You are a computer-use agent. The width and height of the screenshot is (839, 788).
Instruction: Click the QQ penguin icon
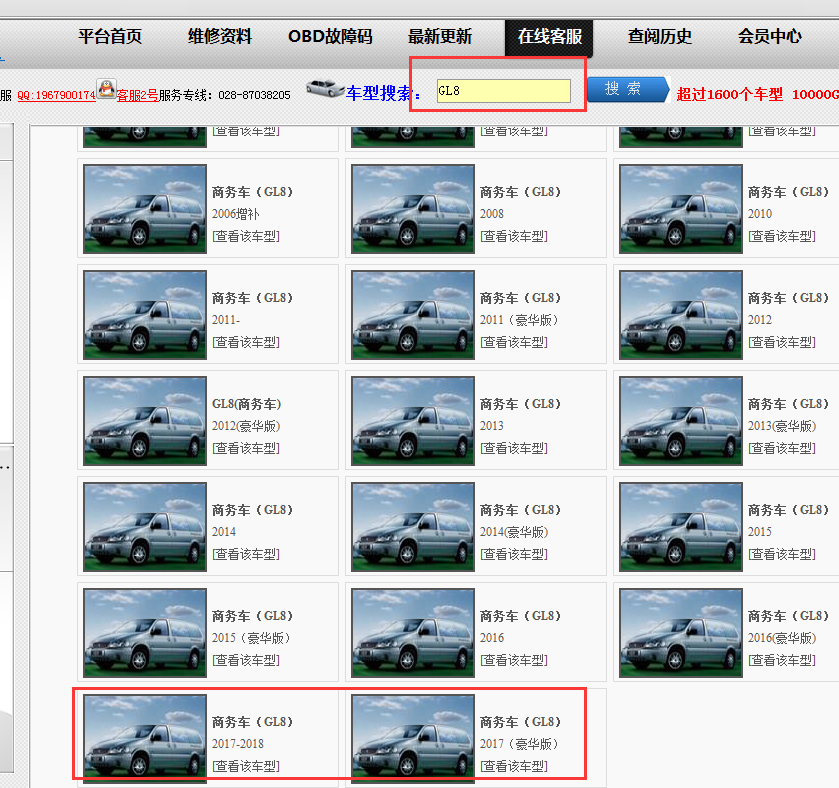[x=106, y=88]
